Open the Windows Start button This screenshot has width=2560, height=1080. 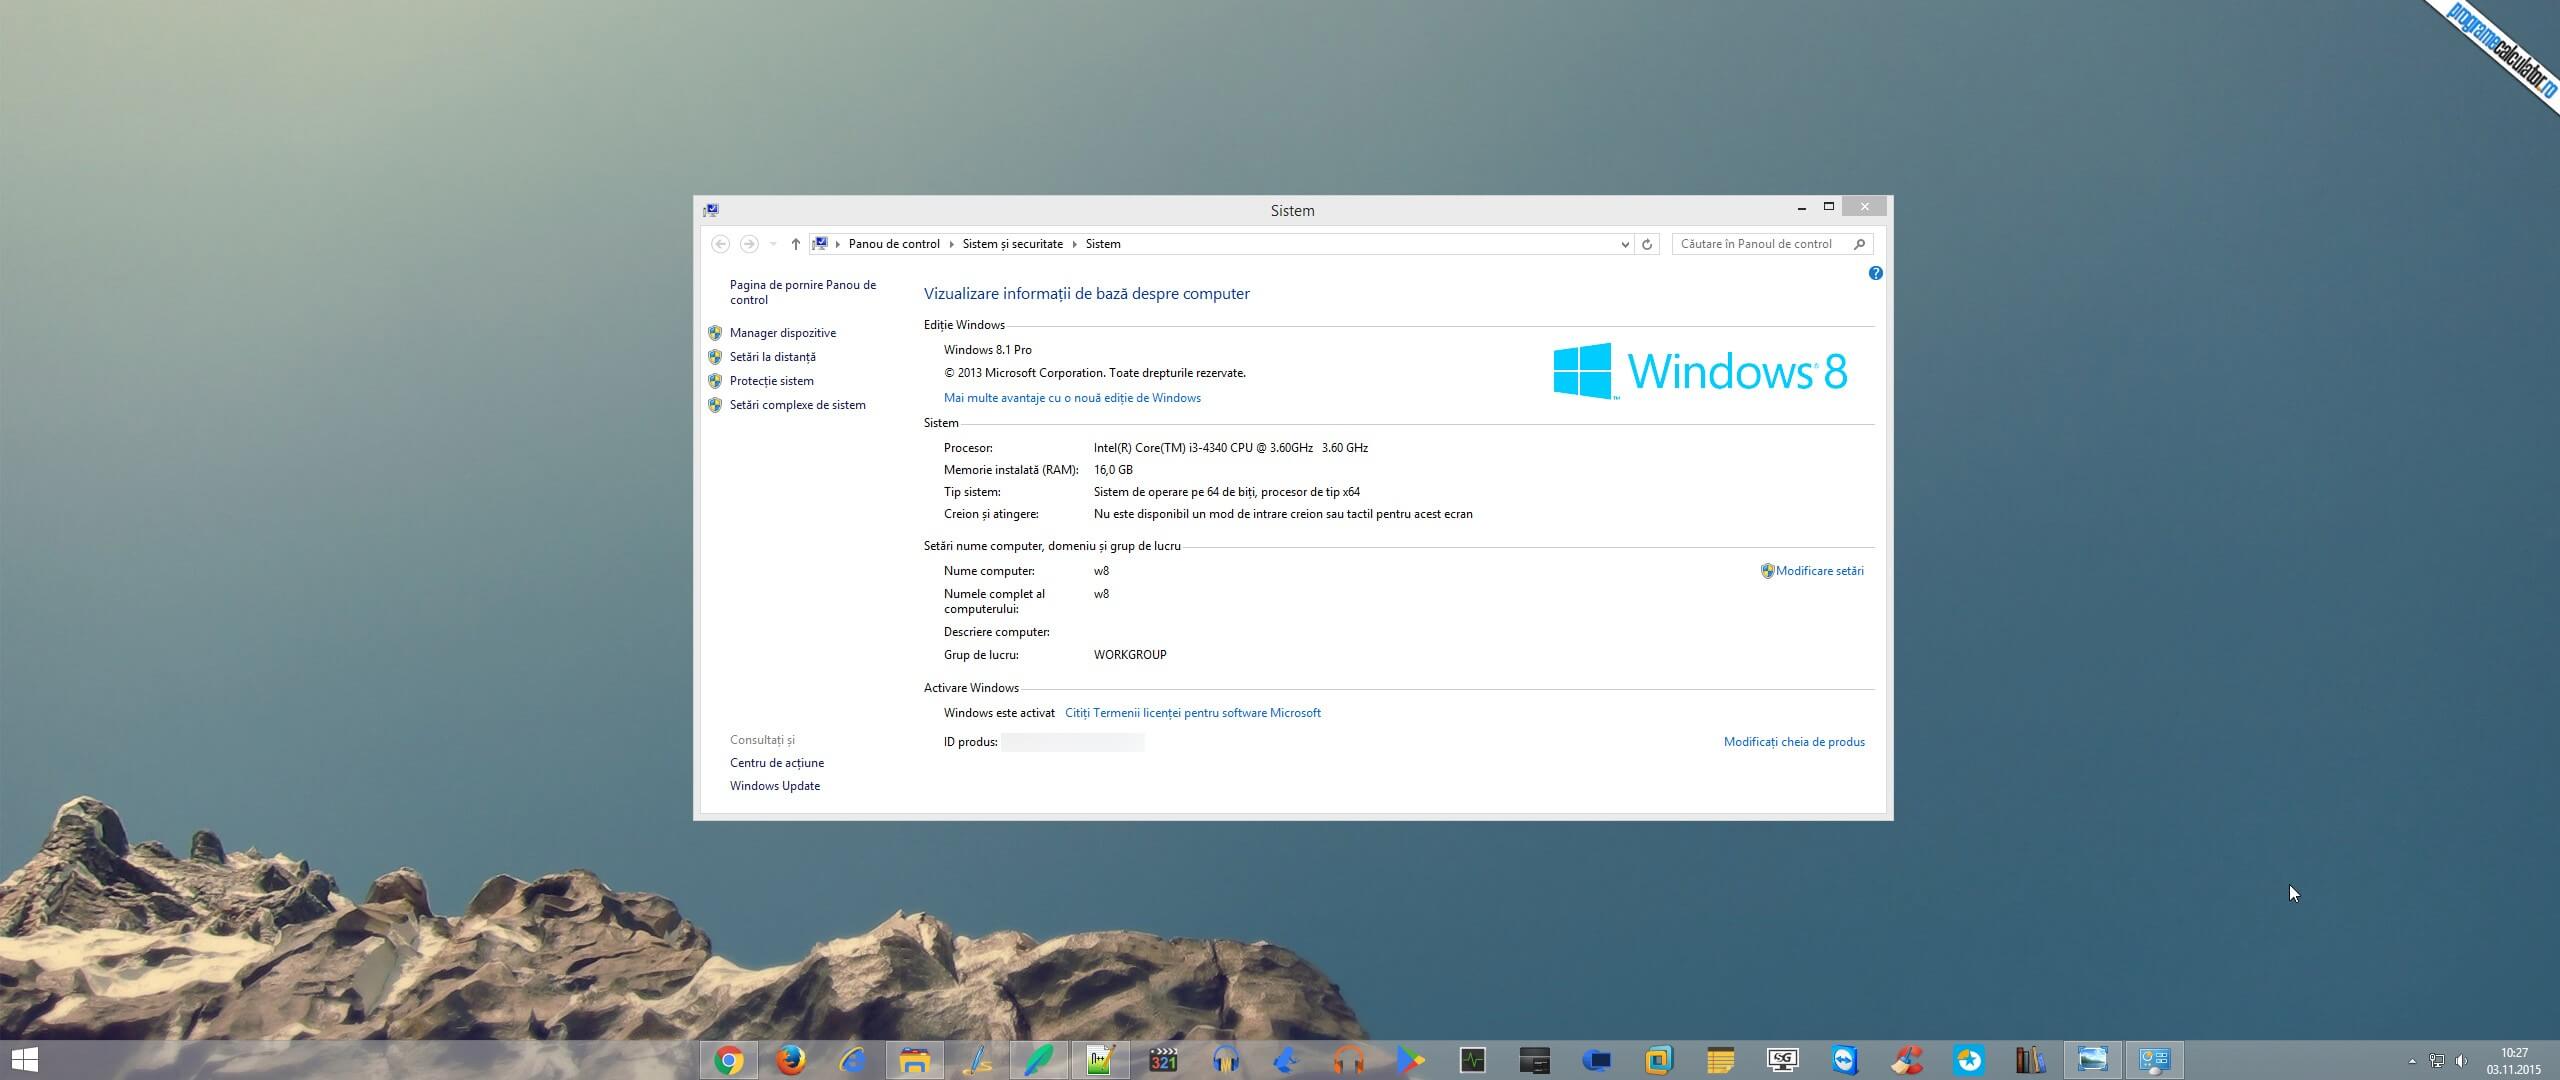click(23, 1060)
